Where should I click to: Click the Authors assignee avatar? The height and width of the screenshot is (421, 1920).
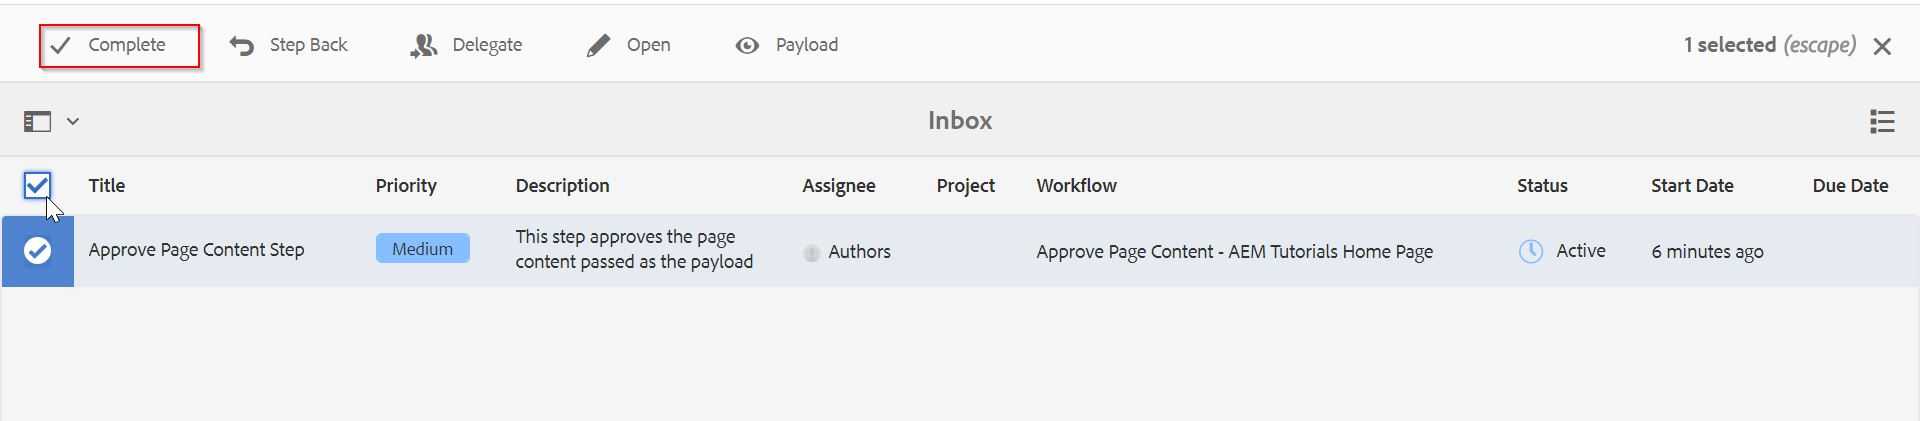tap(811, 253)
